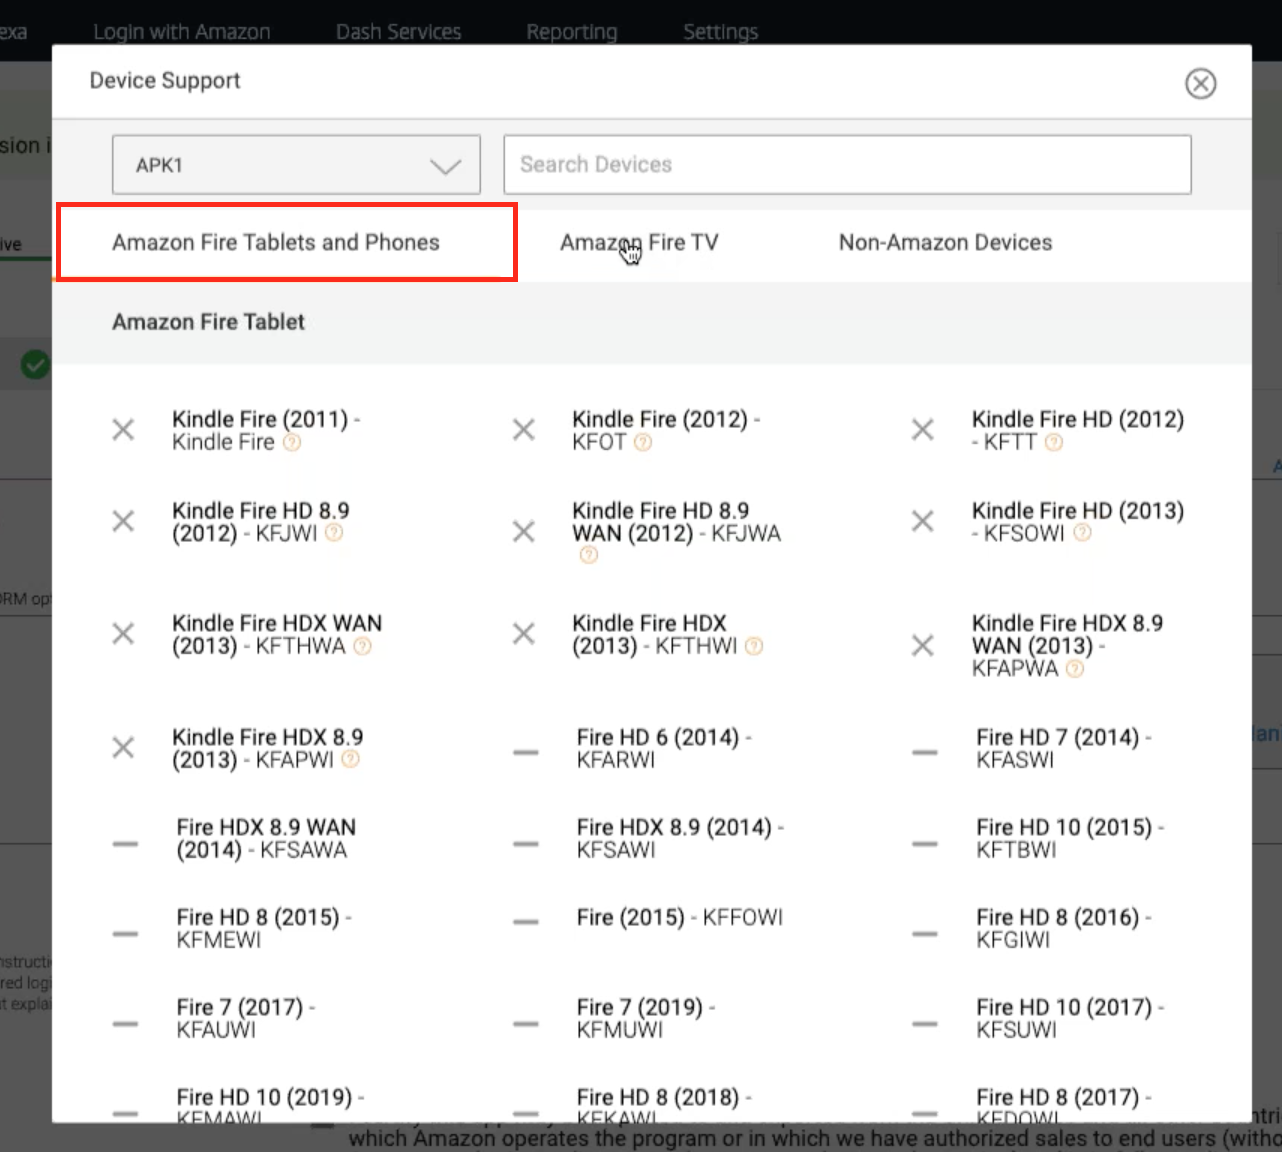The height and width of the screenshot is (1152, 1282).
Task: Click dash icon beside Fire HD 7 (2014)
Action: [925, 752]
